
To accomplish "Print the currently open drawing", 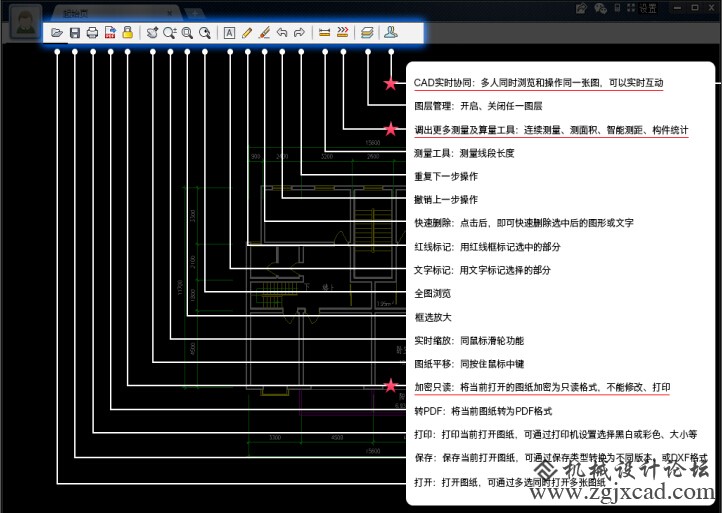I will tap(92, 33).
